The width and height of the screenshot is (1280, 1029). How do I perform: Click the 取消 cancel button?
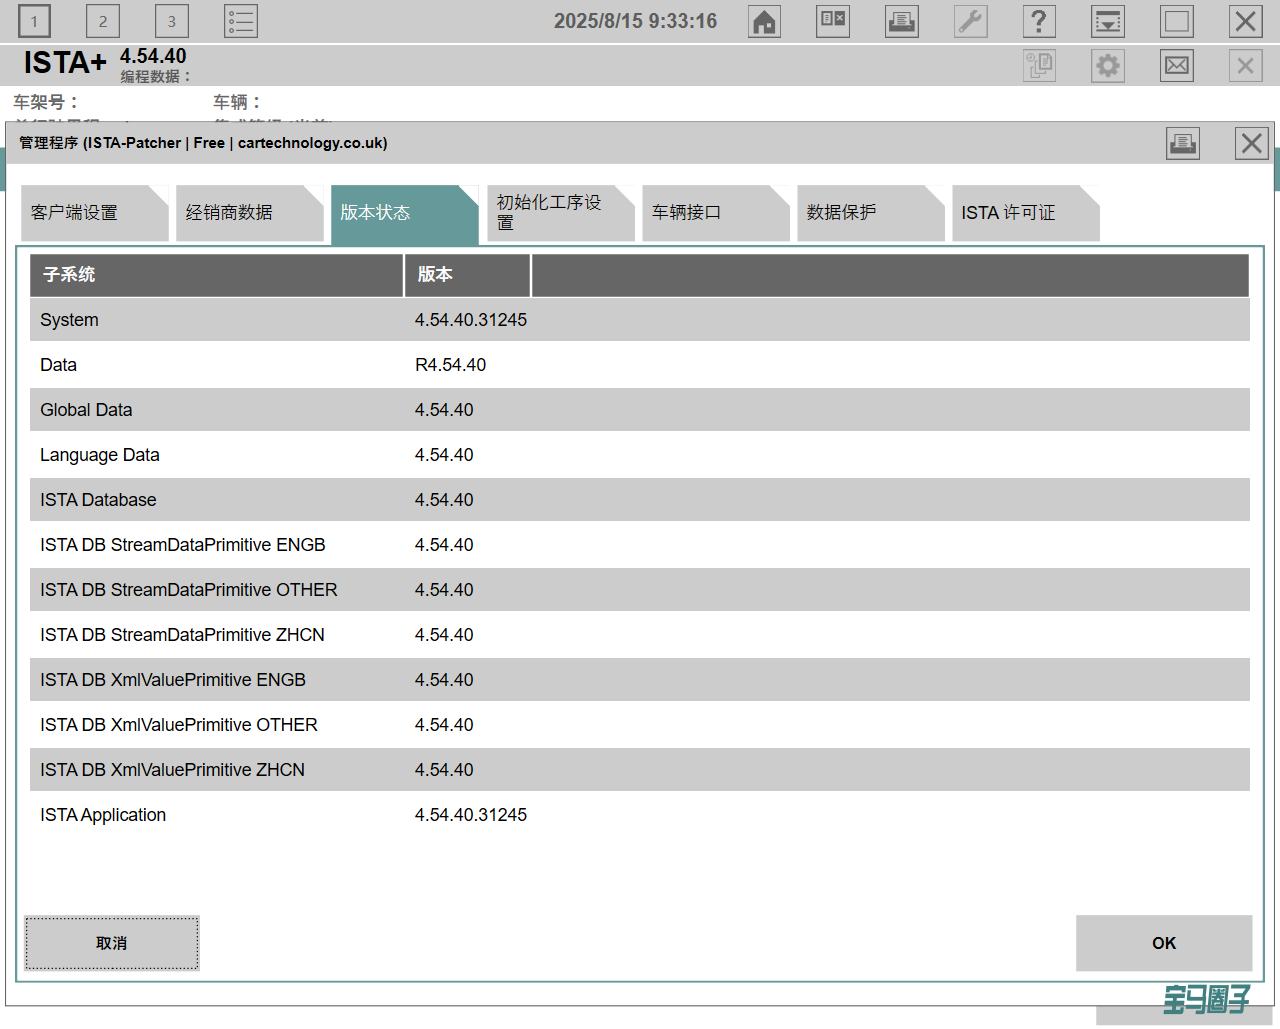112,943
